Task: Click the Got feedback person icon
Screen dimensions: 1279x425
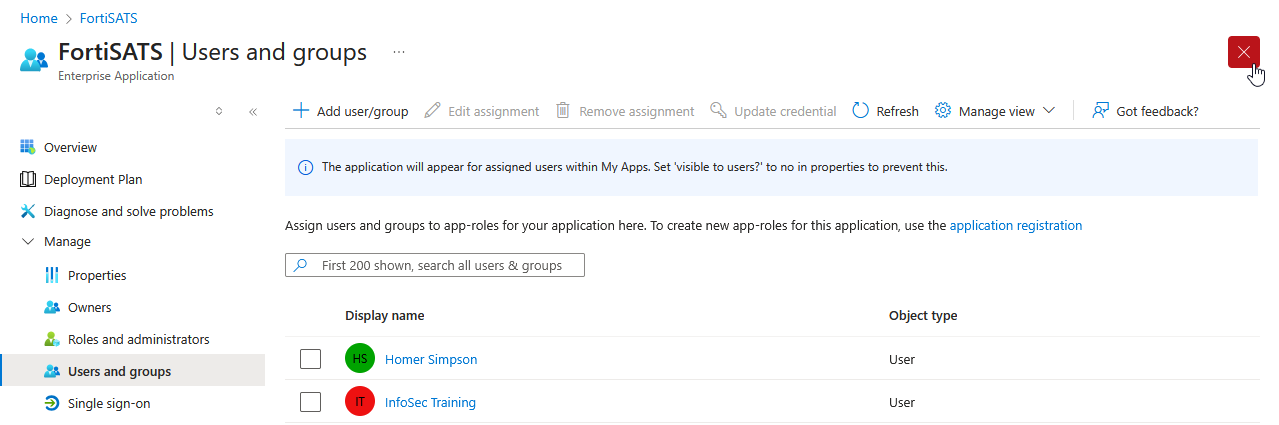Action: [x=1100, y=110]
